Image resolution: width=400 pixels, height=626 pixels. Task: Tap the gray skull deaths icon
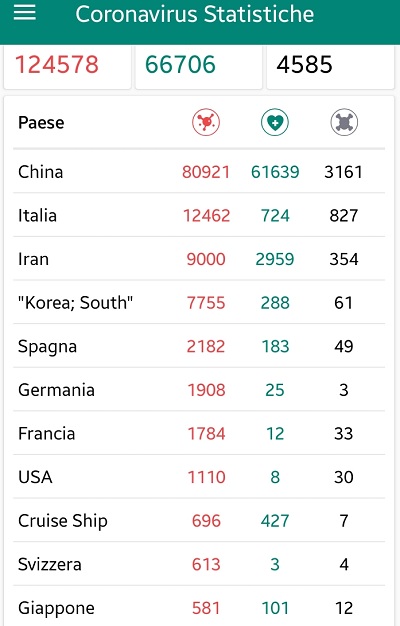pyautogui.click(x=344, y=122)
